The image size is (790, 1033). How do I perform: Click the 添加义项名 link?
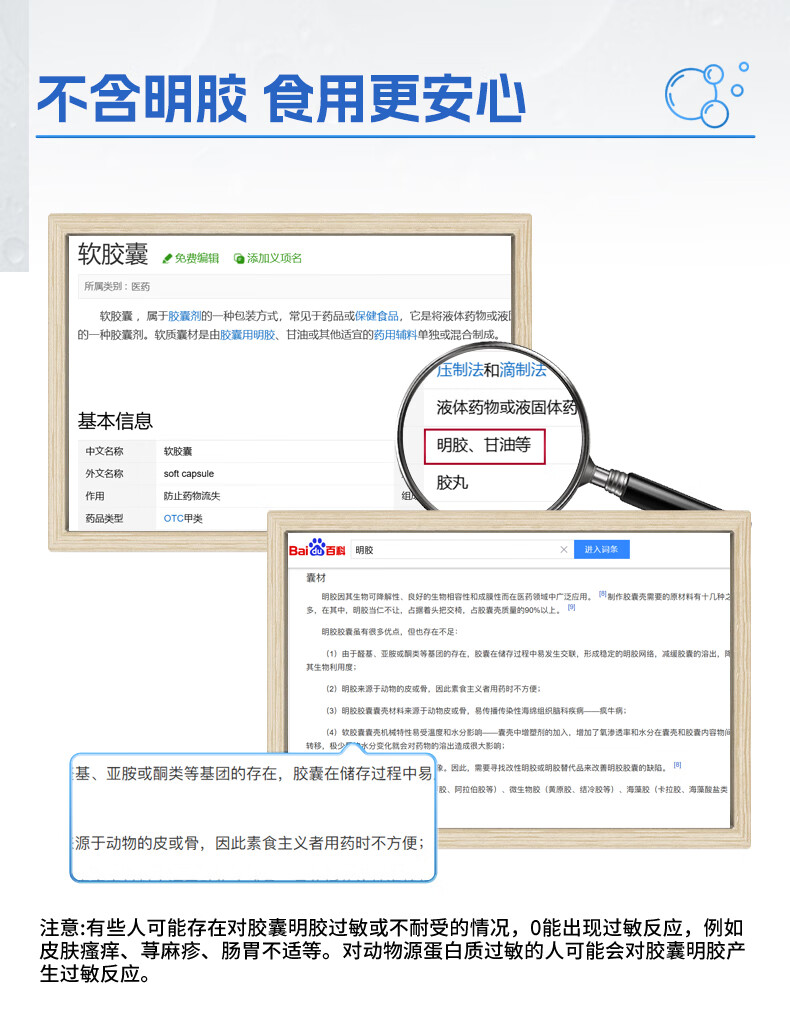(x=268, y=258)
